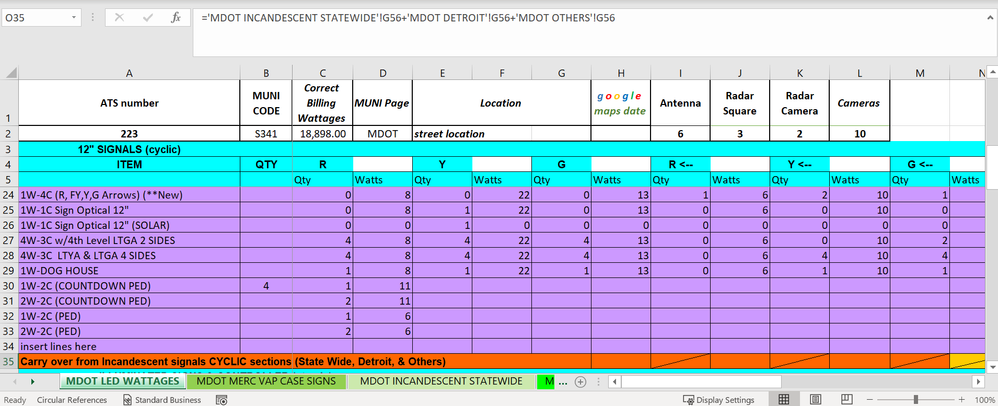Select 1W-1C Sign Optical 12" (SOLAR) cell

click(129, 225)
